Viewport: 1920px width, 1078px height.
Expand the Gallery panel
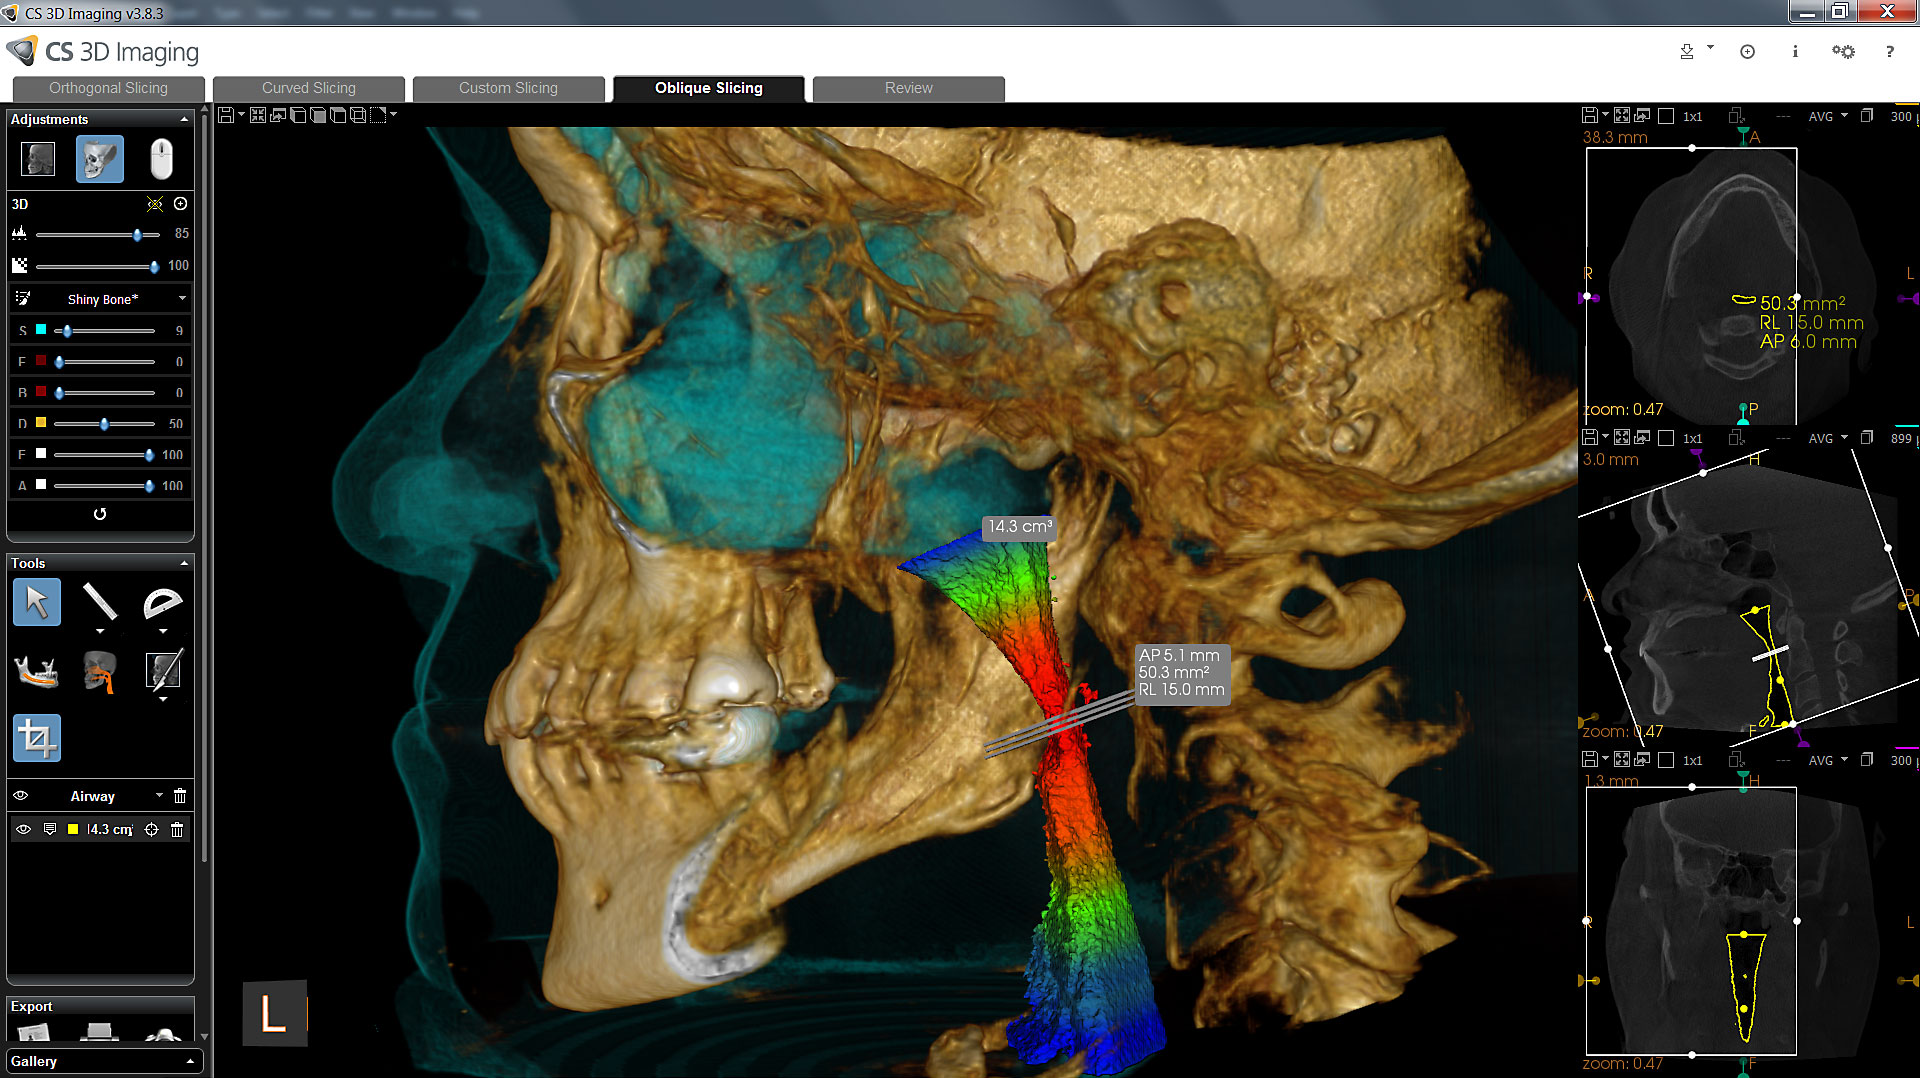(x=189, y=1061)
